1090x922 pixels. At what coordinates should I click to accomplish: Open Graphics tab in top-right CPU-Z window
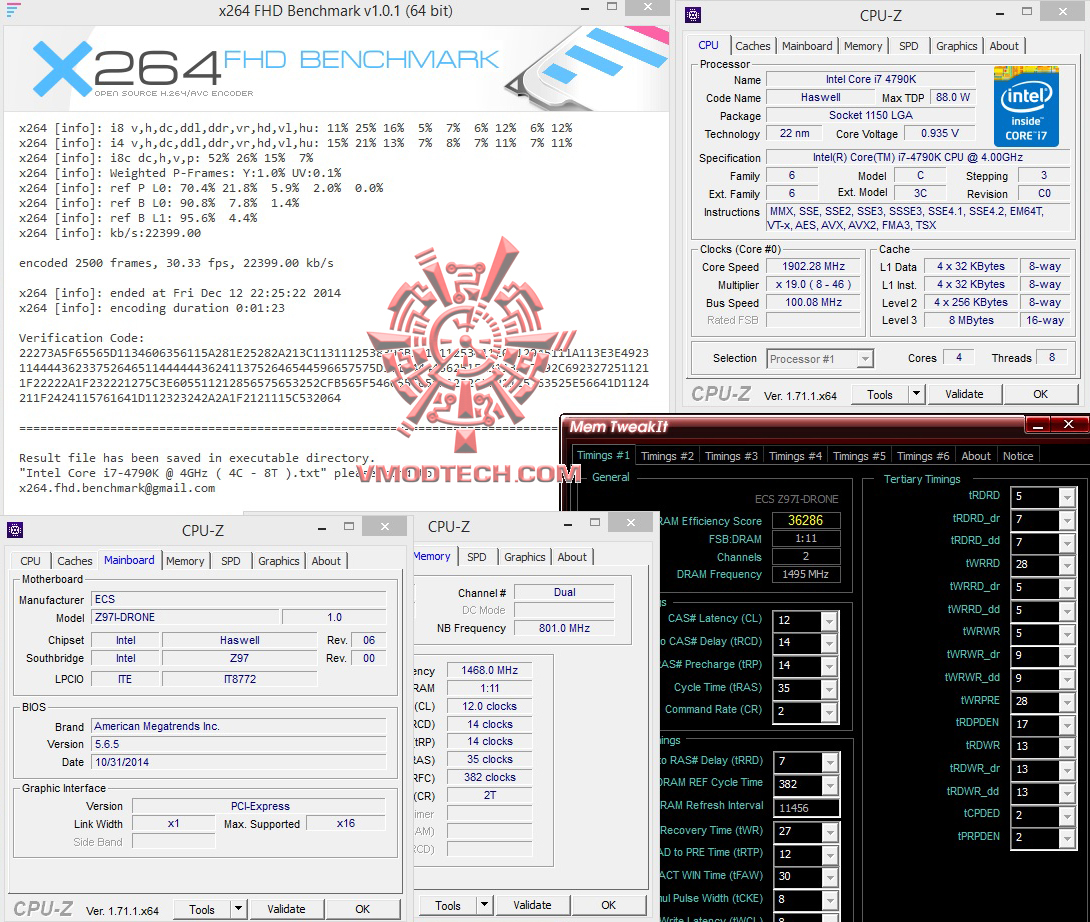tap(956, 46)
